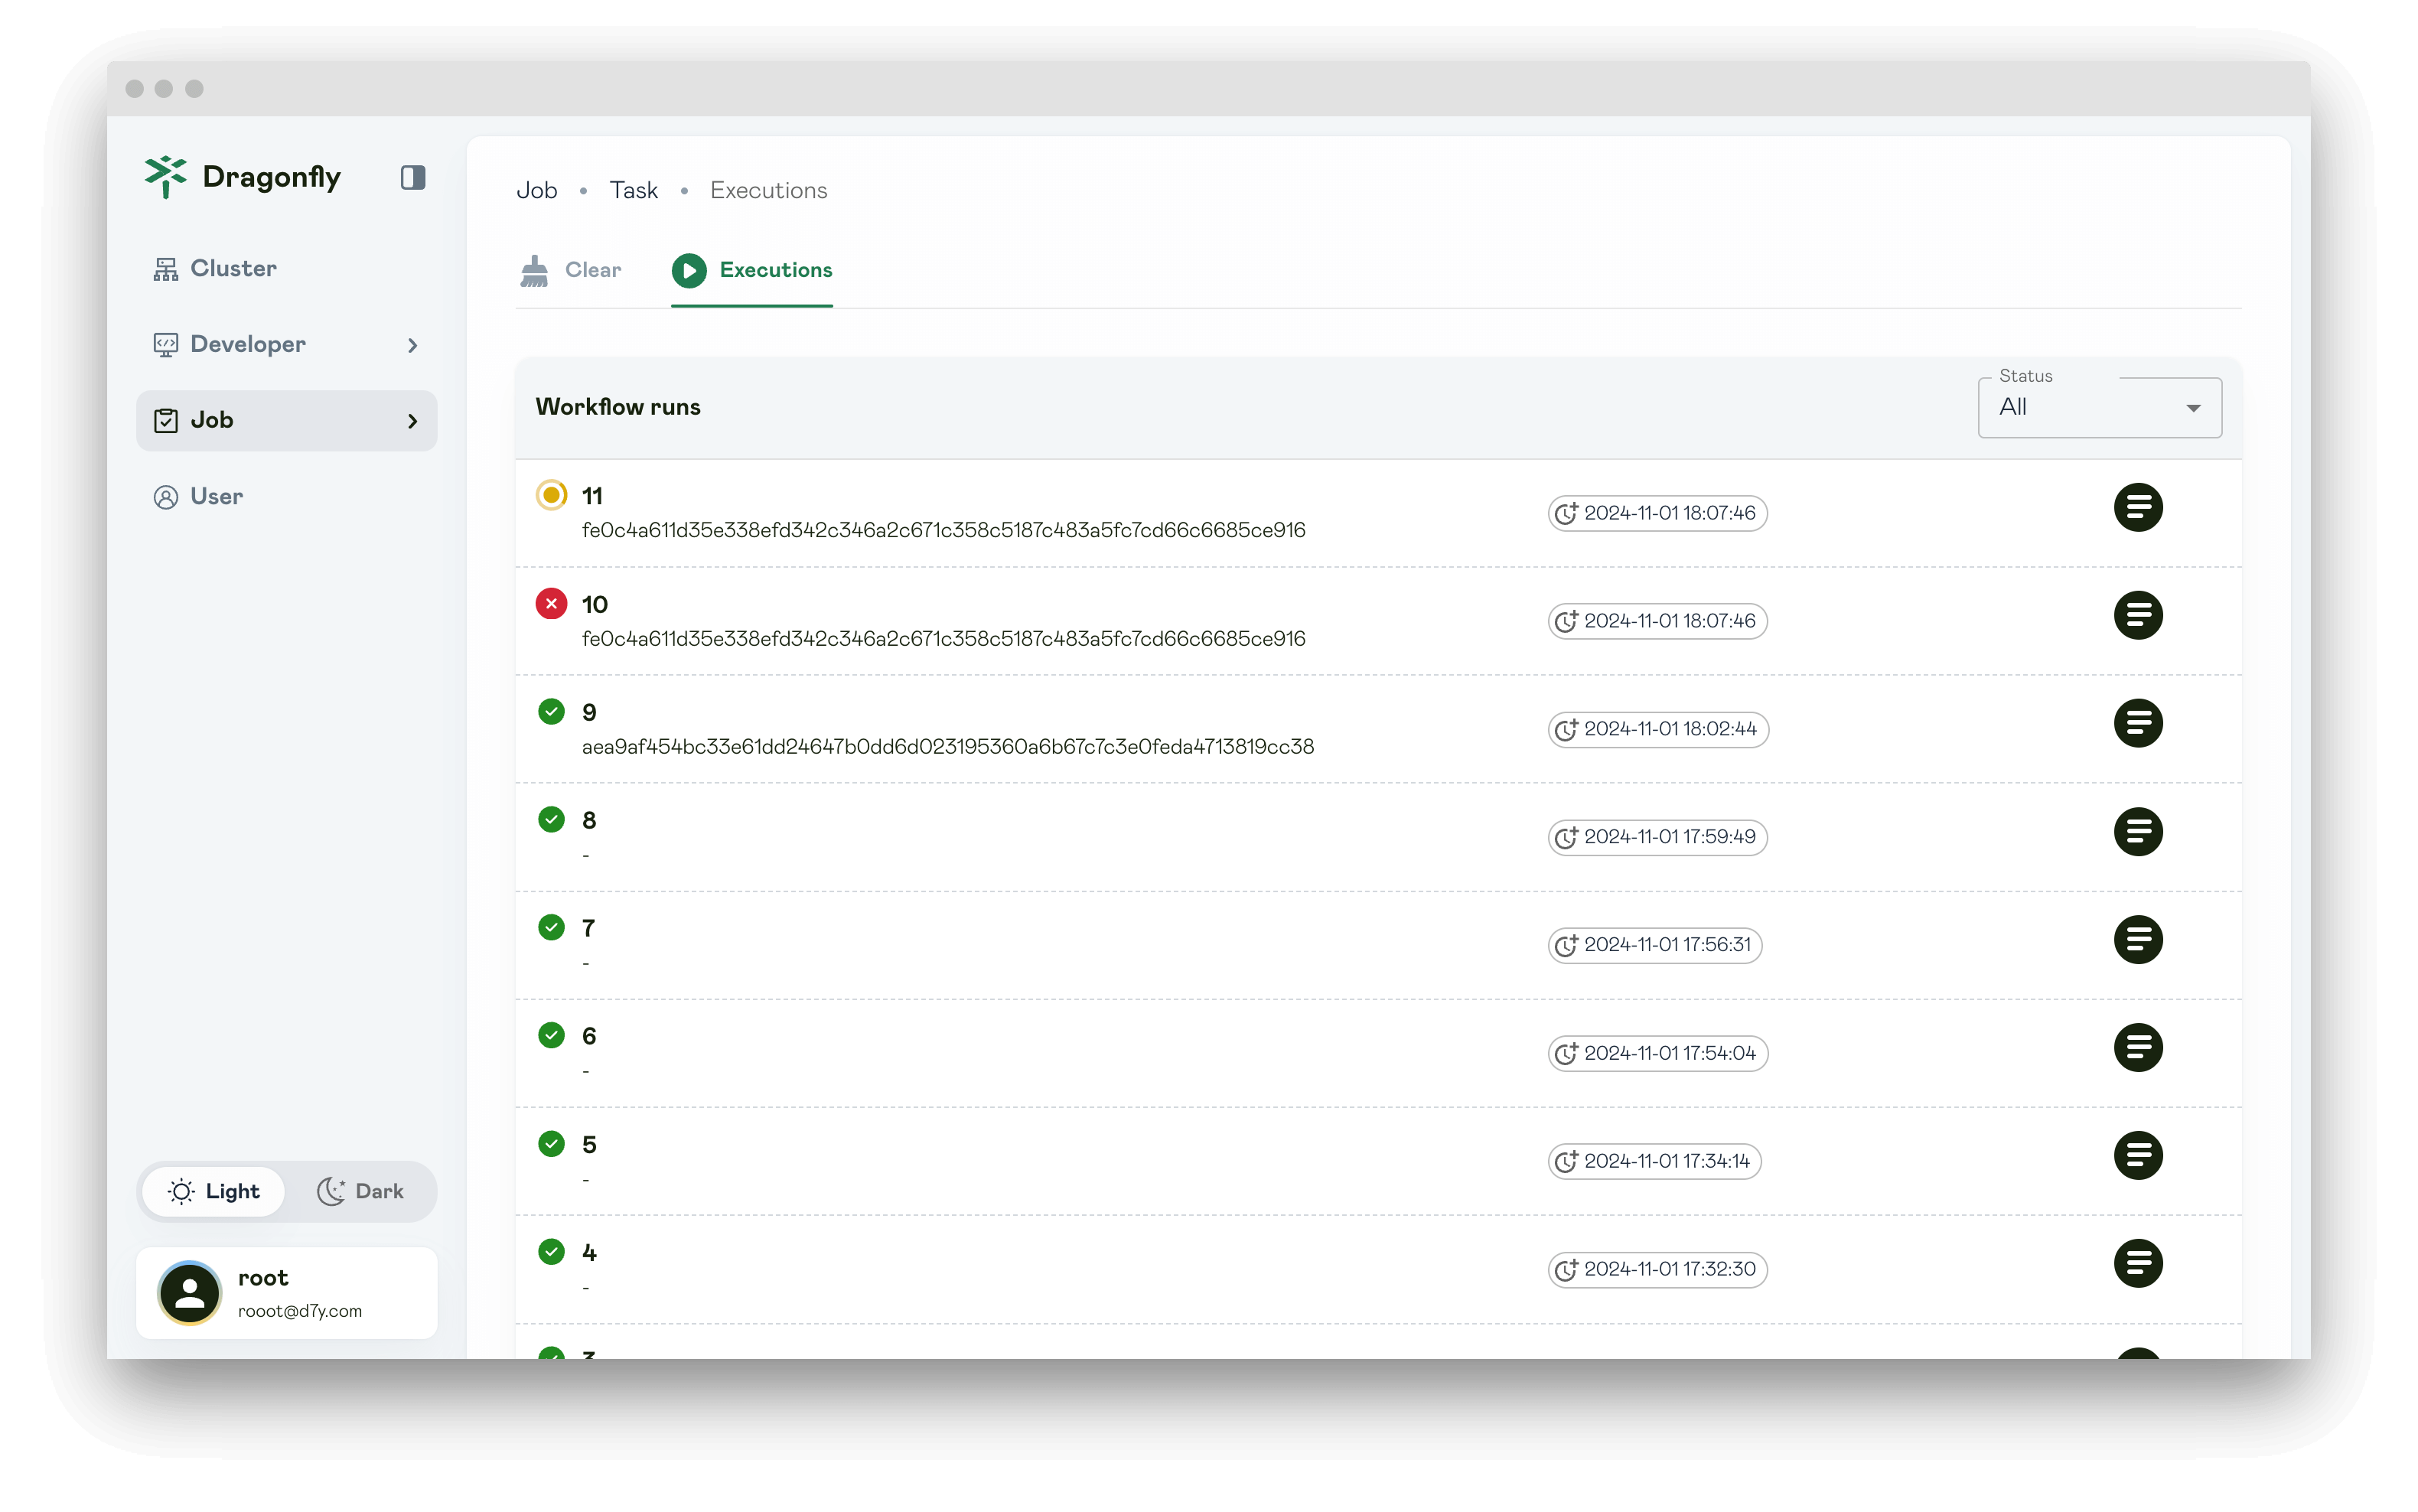This screenshot has width=2418, height=1512.
Task: Click timestamp 2024-11-01 17:56:31
Action: coord(1655,945)
